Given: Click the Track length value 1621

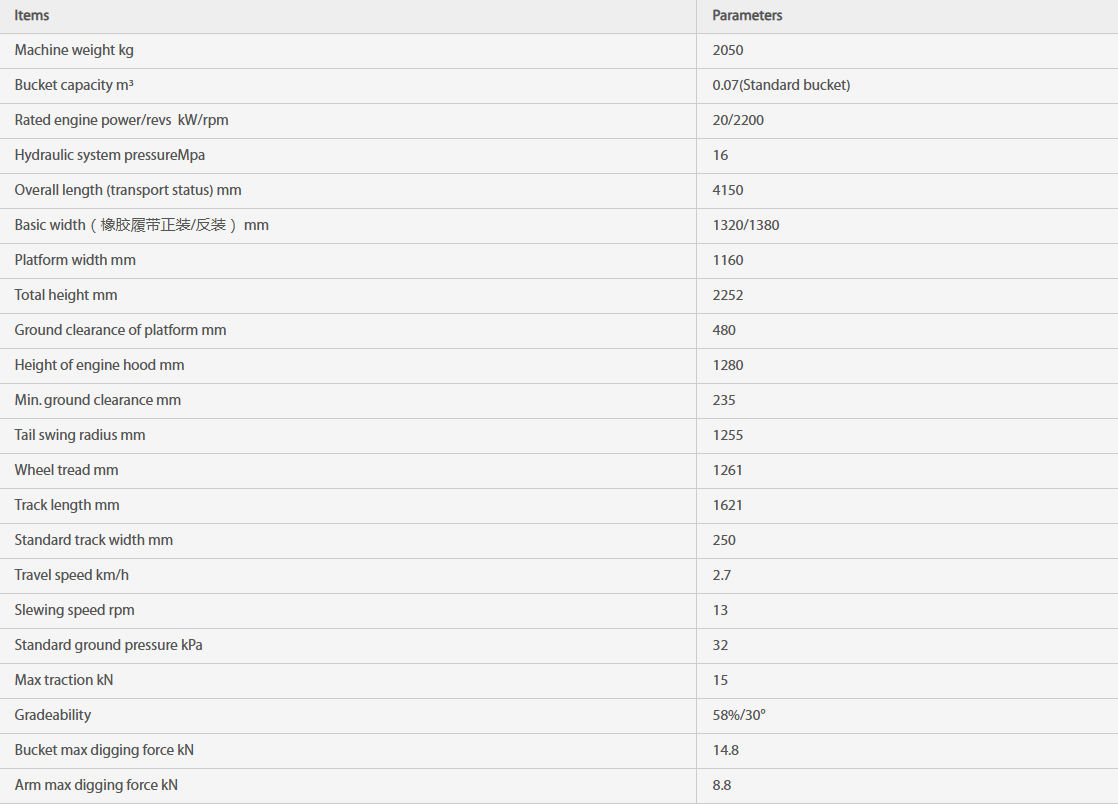Looking at the screenshot, I should 728,505.
